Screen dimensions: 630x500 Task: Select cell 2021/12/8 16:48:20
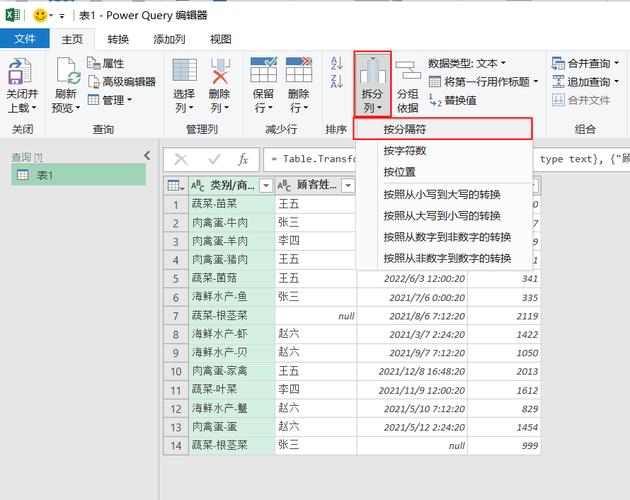pos(412,371)
